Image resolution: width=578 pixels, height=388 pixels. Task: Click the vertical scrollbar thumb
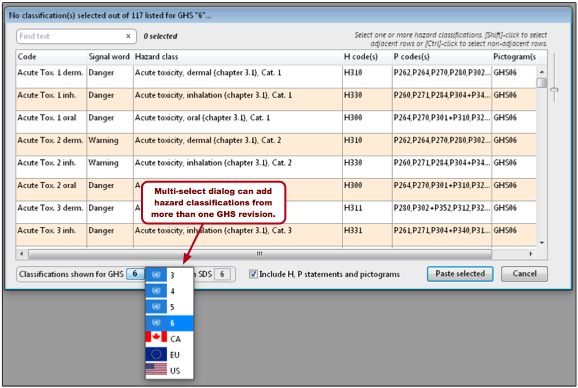pos(542,83)
